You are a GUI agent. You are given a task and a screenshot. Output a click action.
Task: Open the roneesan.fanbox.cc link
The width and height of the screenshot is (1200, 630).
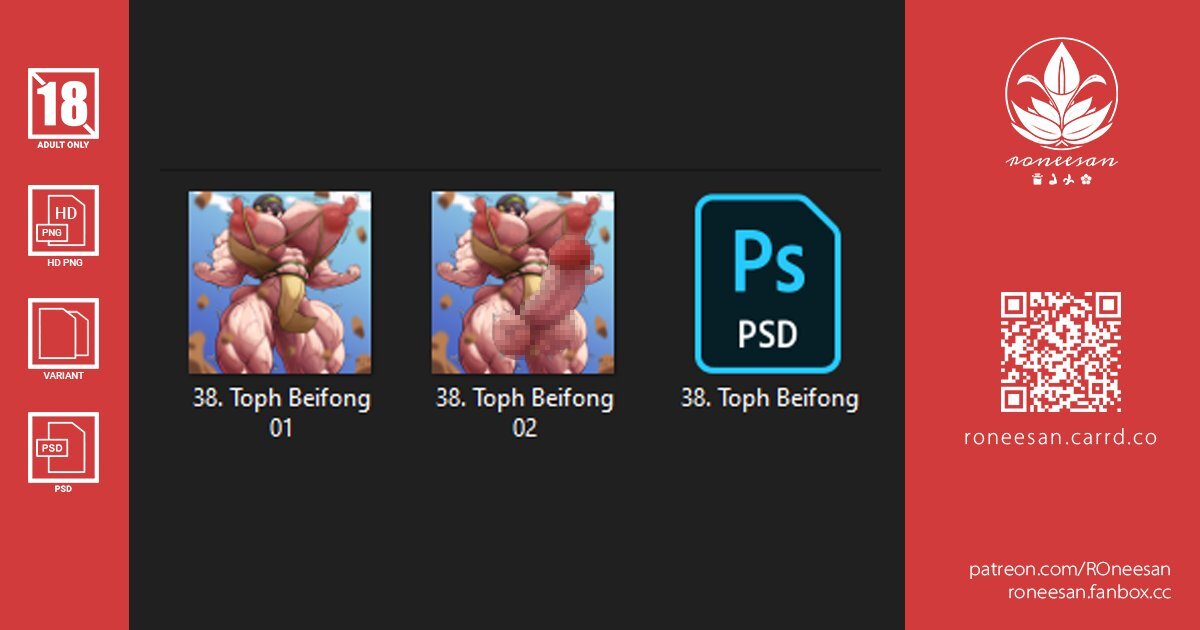coord(1089,591)
